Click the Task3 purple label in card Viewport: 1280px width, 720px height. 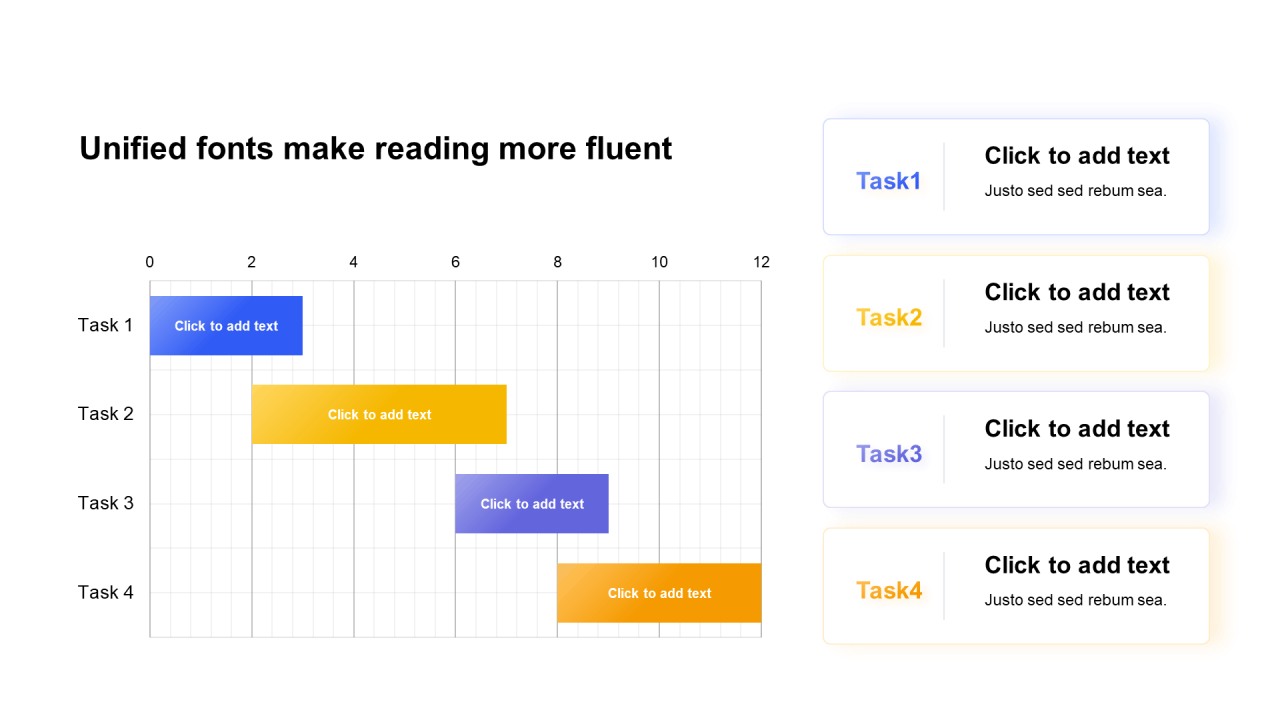tap(888, 454)
